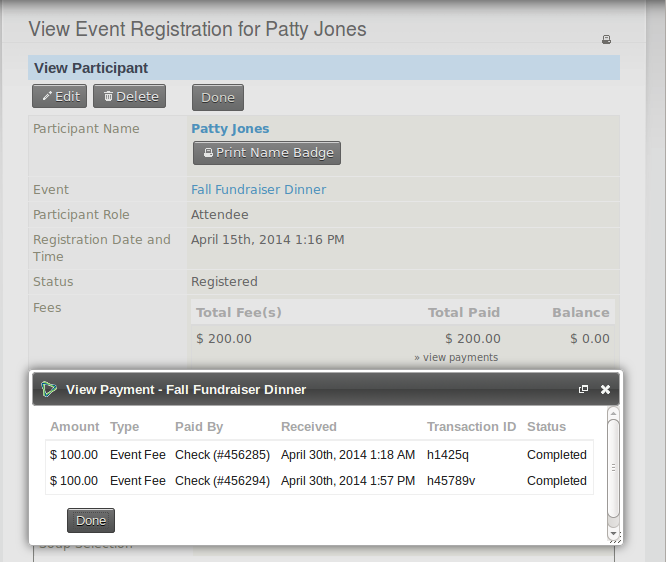Click the Print Name Badge button
The height and width of the screenshot is (562, 666).
267,153
